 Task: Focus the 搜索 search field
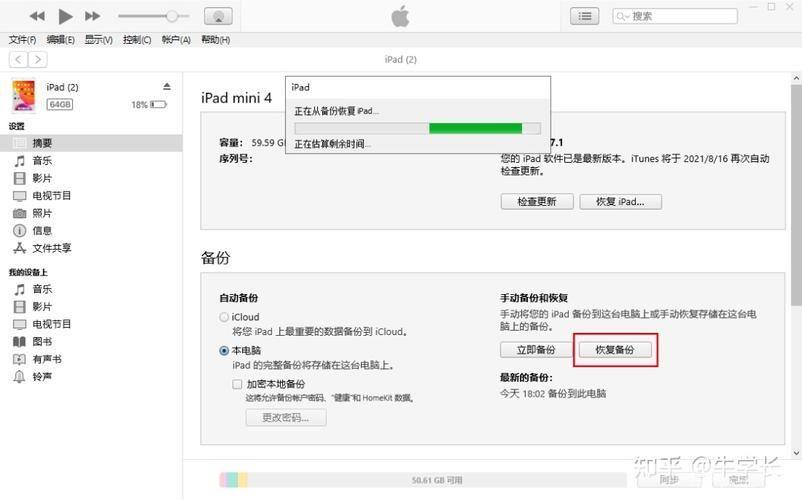pyautogui.click(x=675, y=16)
